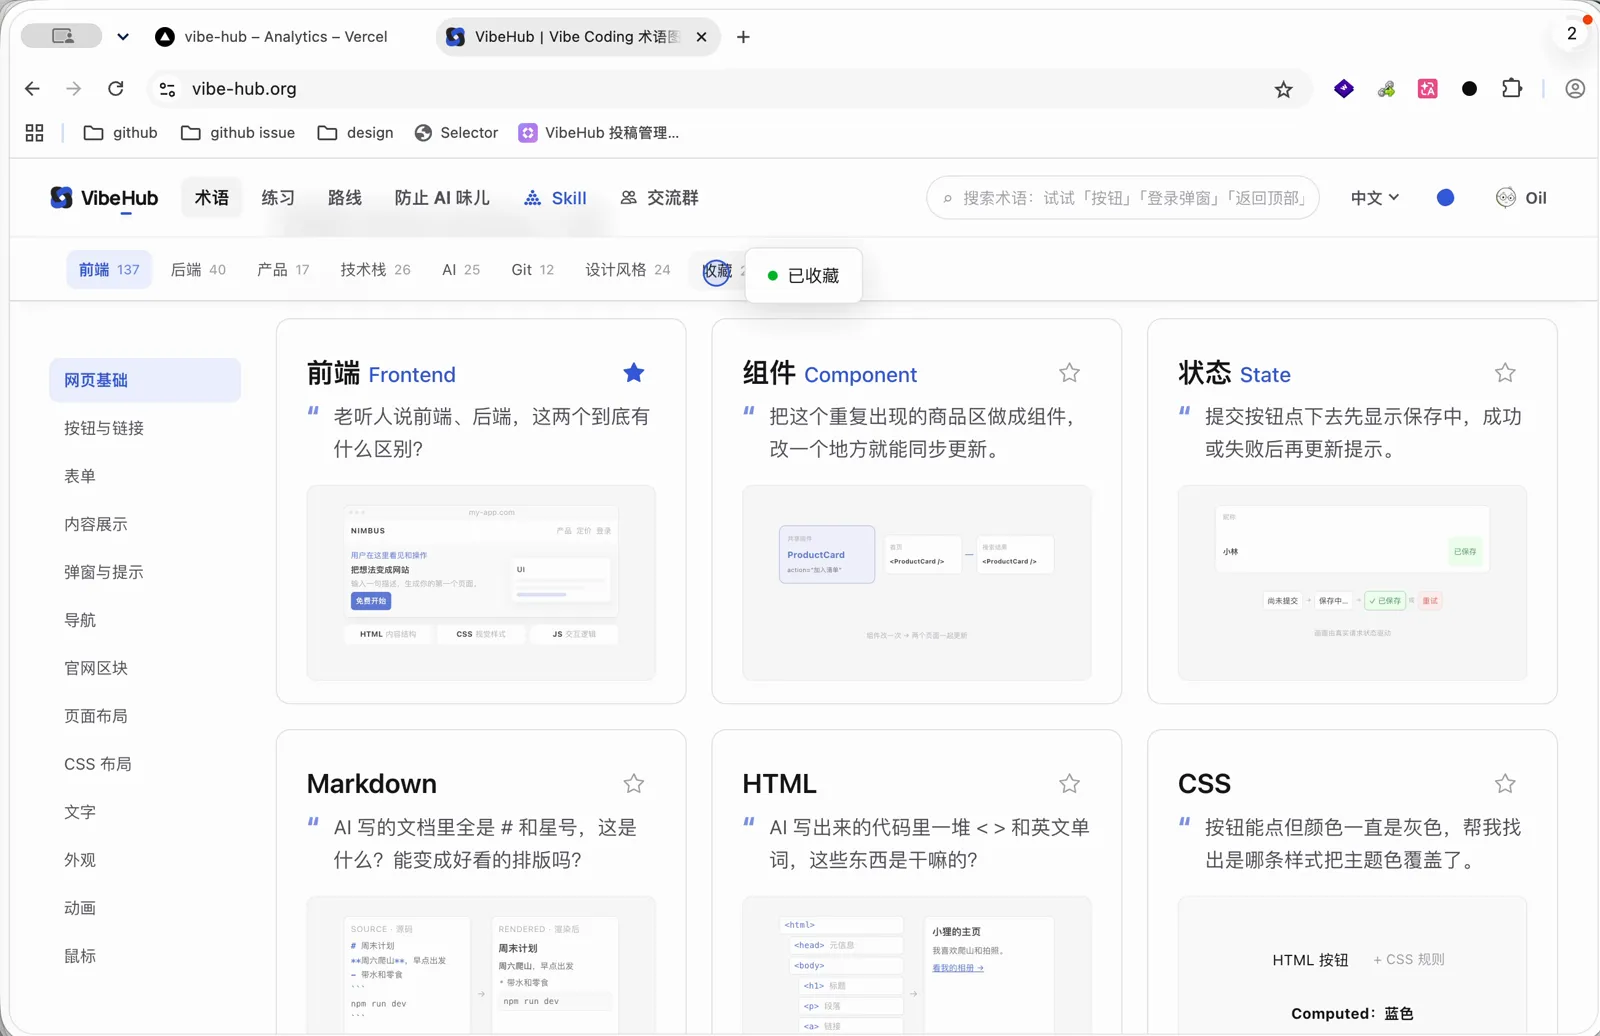Open 交流群 community link
Viewport: 1600px width, 1036px height.
click(x=660, y=198)
